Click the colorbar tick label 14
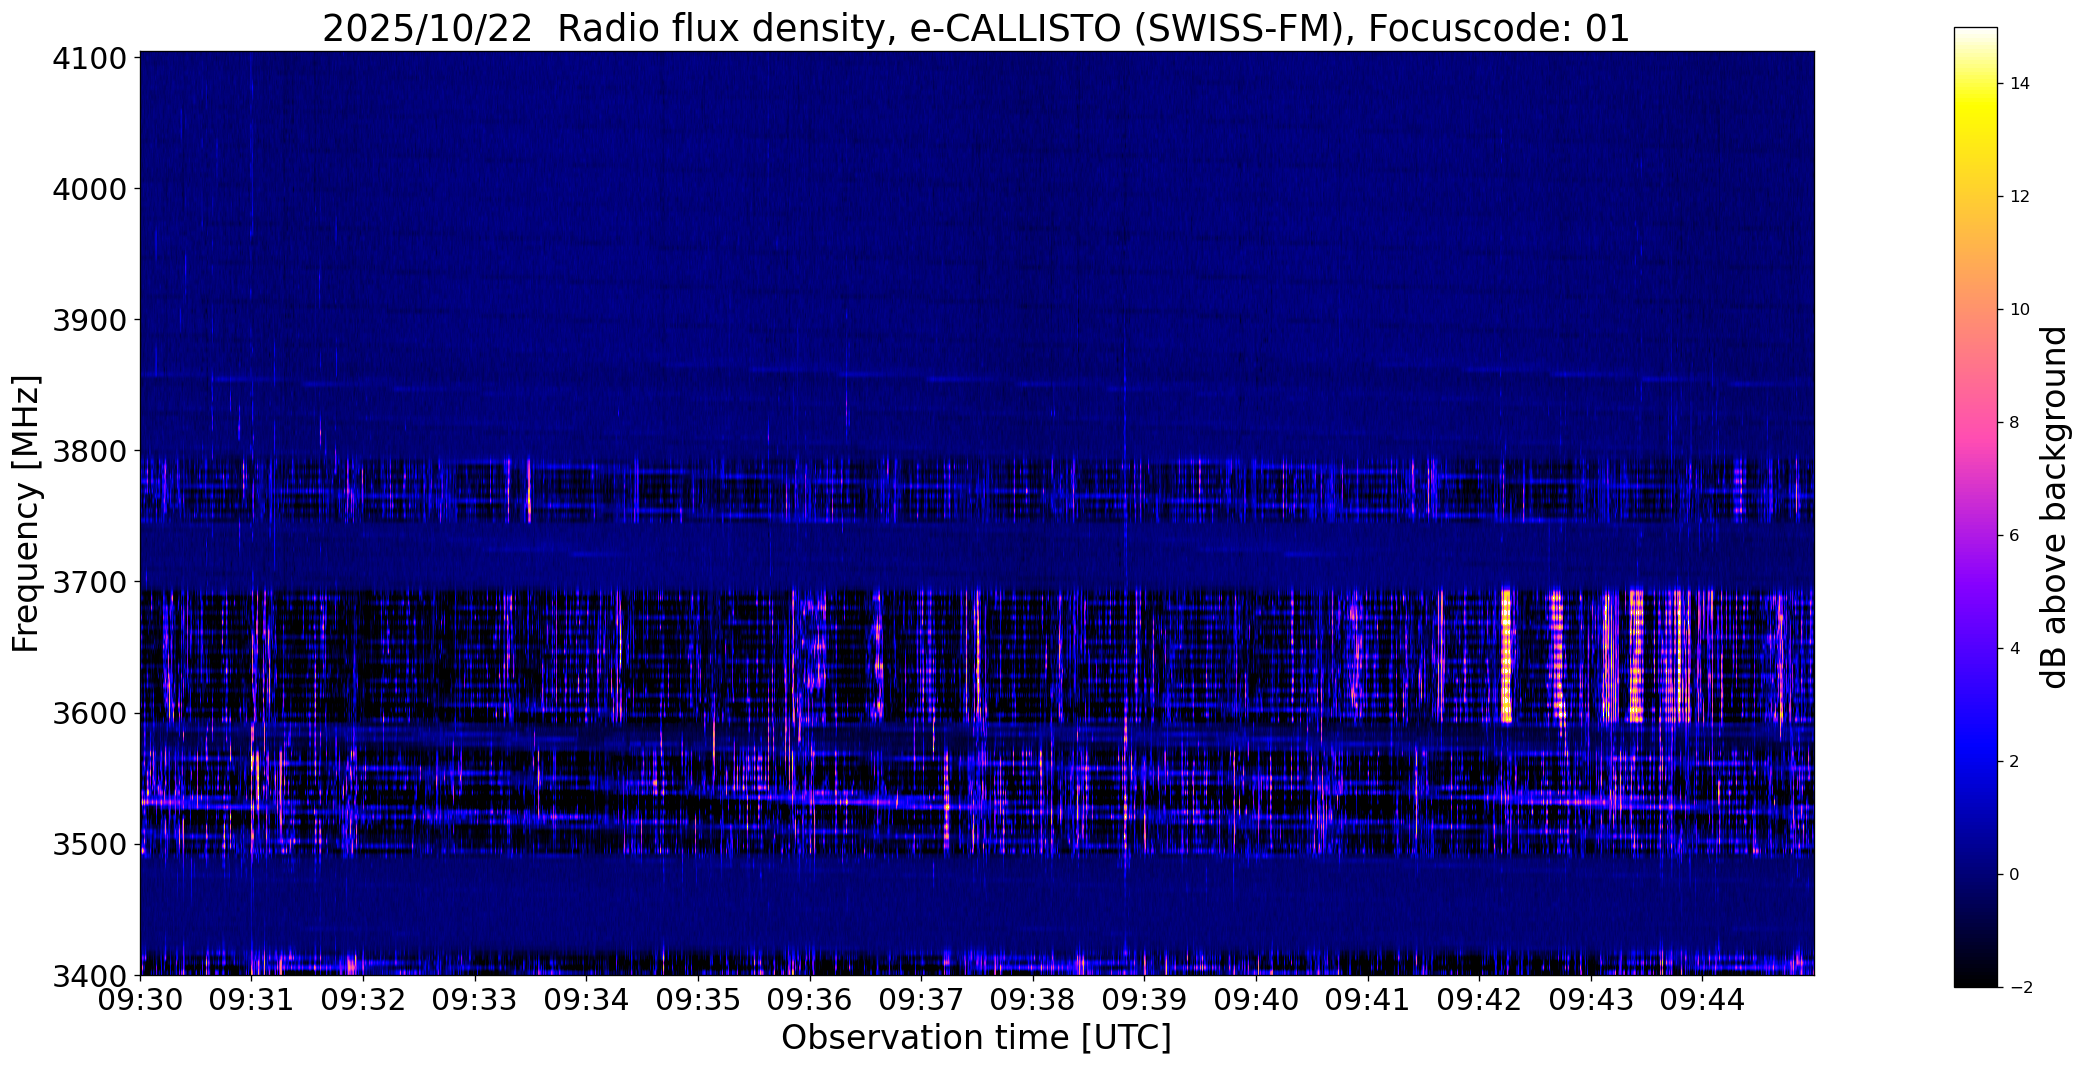The height and width of the screenshot is (1067, 2085). point(2020,83)
